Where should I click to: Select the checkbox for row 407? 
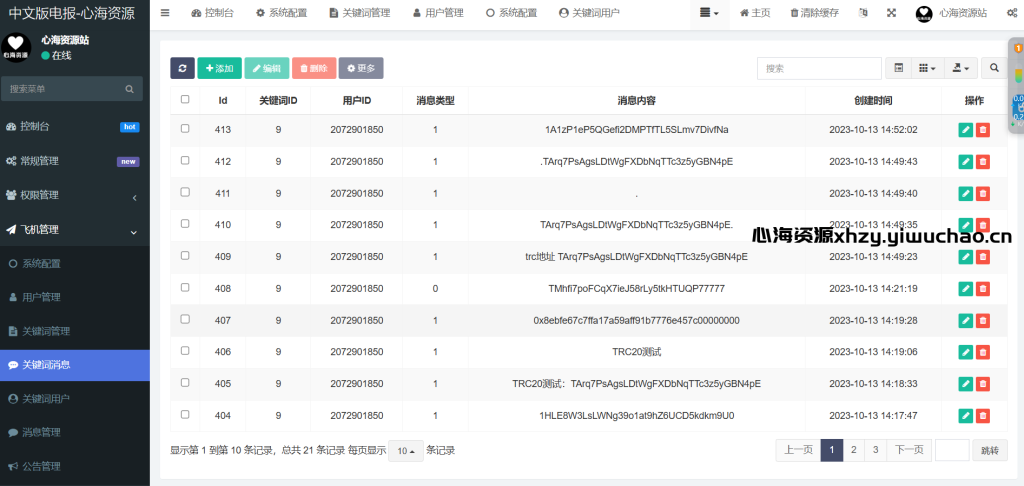point(185,319)
